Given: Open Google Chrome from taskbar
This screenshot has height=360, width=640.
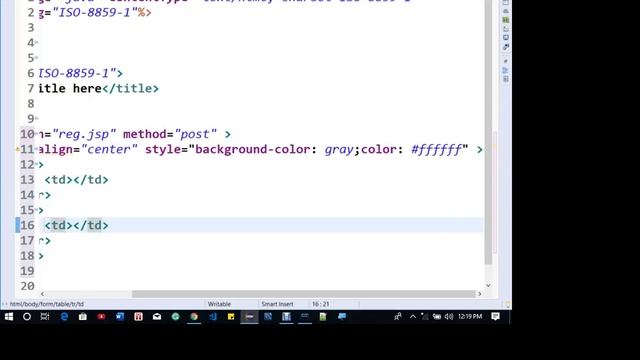Looking at the screenshot, I should (194, 316).
